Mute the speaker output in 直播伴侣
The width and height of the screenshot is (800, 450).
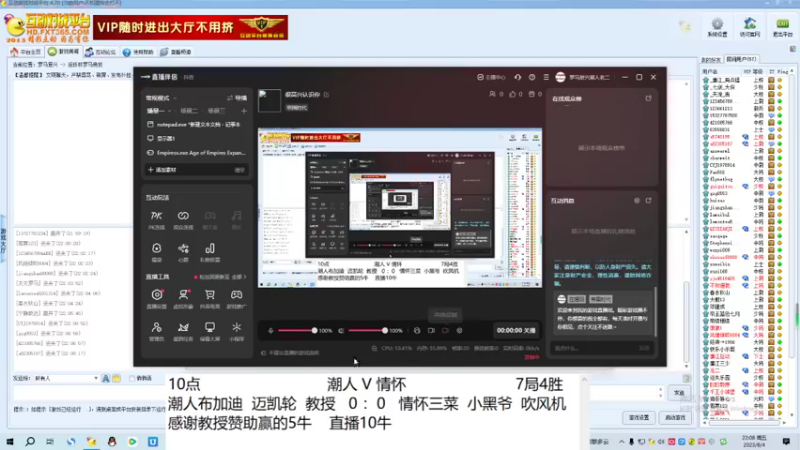pyautogui.click(x=341, y=331)
